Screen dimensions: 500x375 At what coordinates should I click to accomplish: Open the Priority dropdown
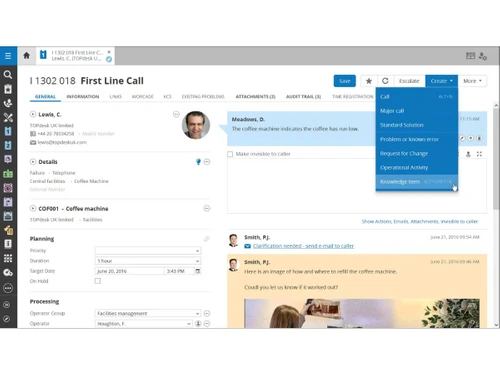click(148, 250)
